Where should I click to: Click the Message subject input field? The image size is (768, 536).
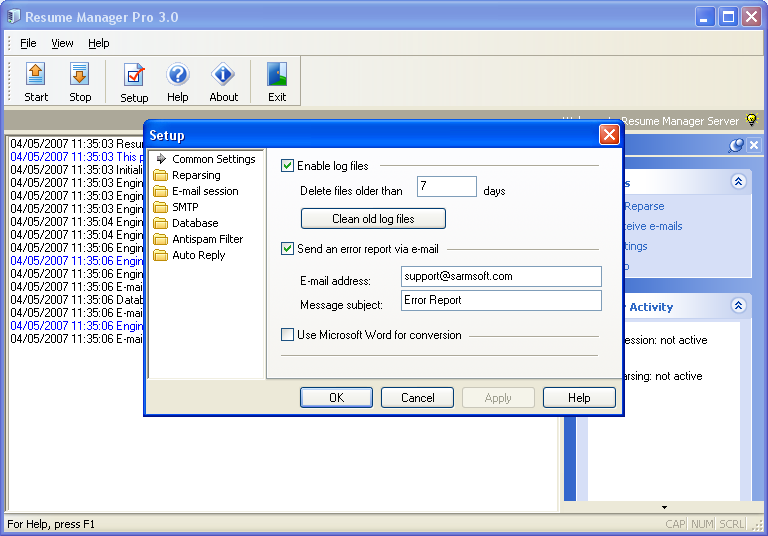pyautogui.click(x=501, y=300)
